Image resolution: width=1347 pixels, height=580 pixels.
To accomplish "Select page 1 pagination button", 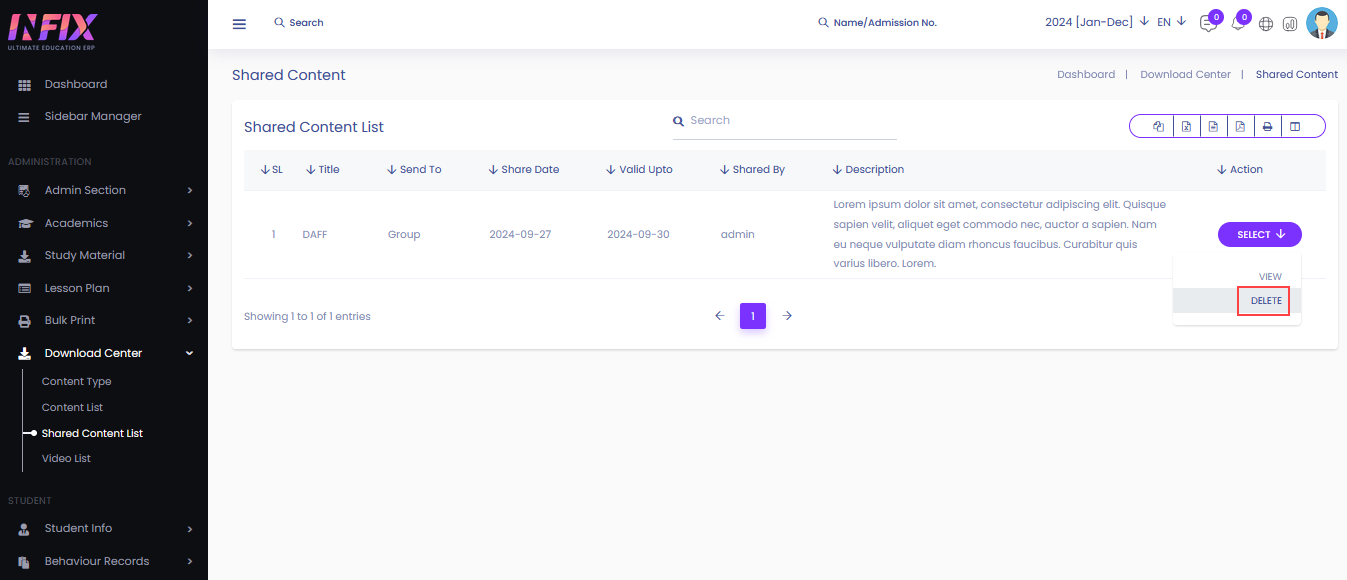I will point(753,316).
